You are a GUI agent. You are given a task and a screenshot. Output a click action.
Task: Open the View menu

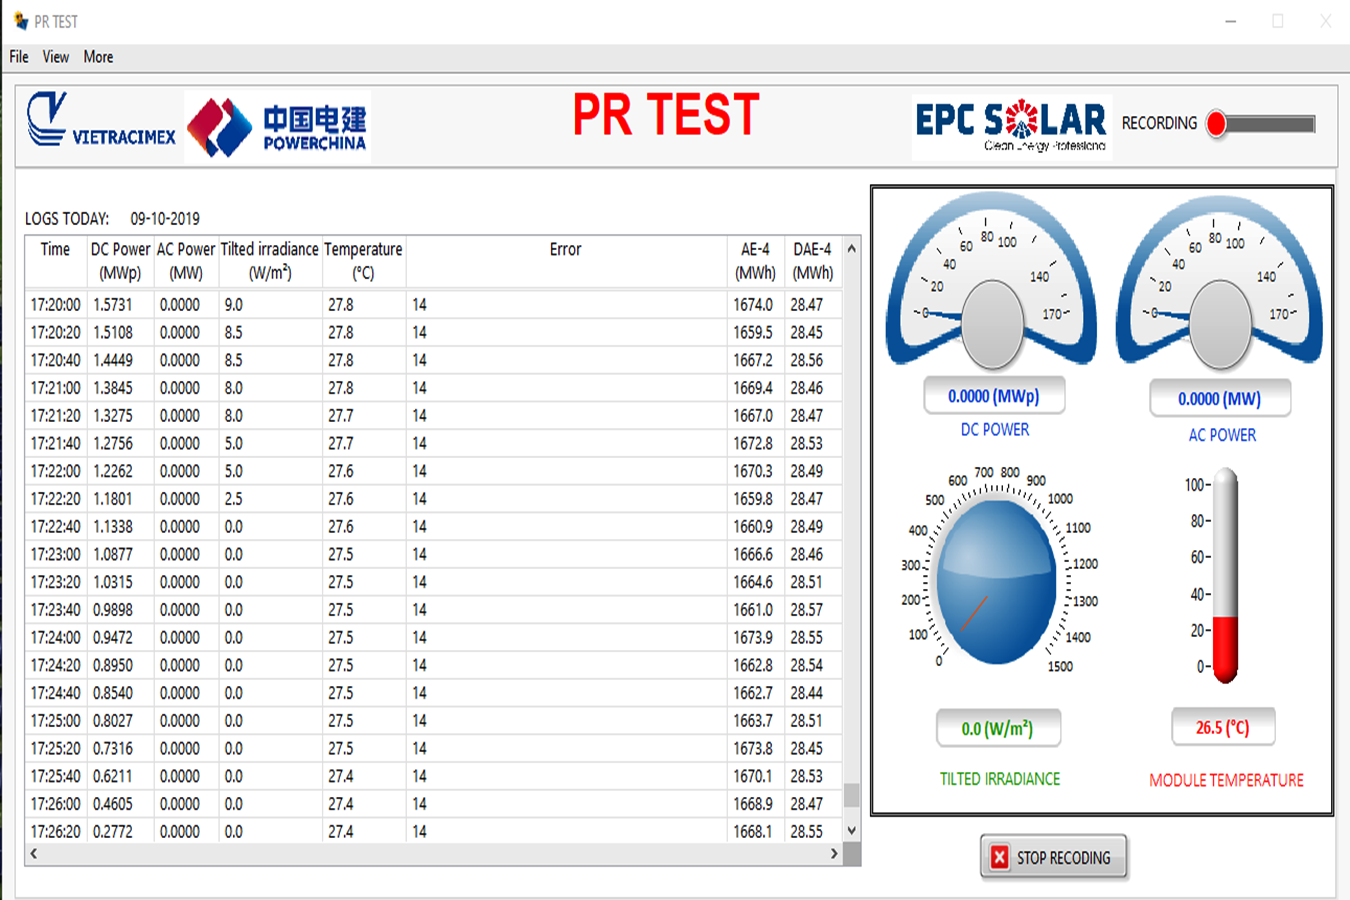pyautogui.click(x=56, y=57)
